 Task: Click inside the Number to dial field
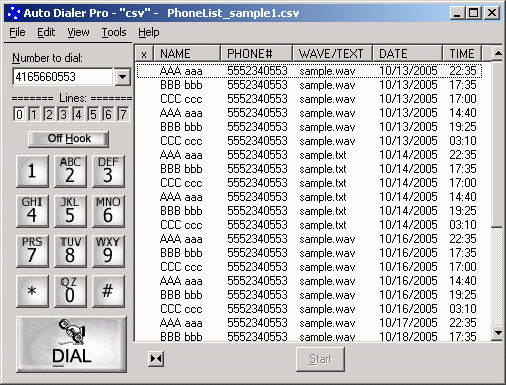(63, 77)
